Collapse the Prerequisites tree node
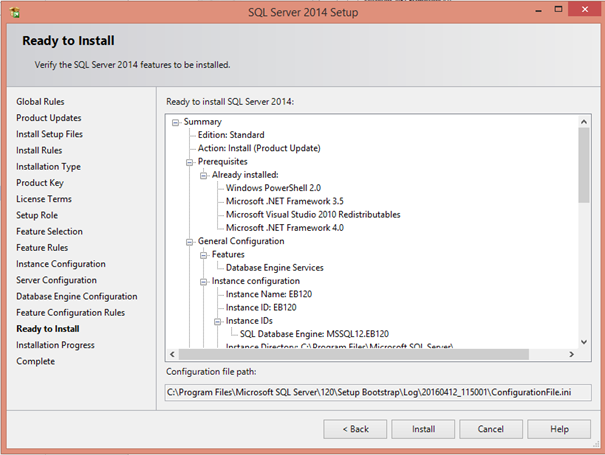This screenshot has height=455, width=605. [189, 162]
